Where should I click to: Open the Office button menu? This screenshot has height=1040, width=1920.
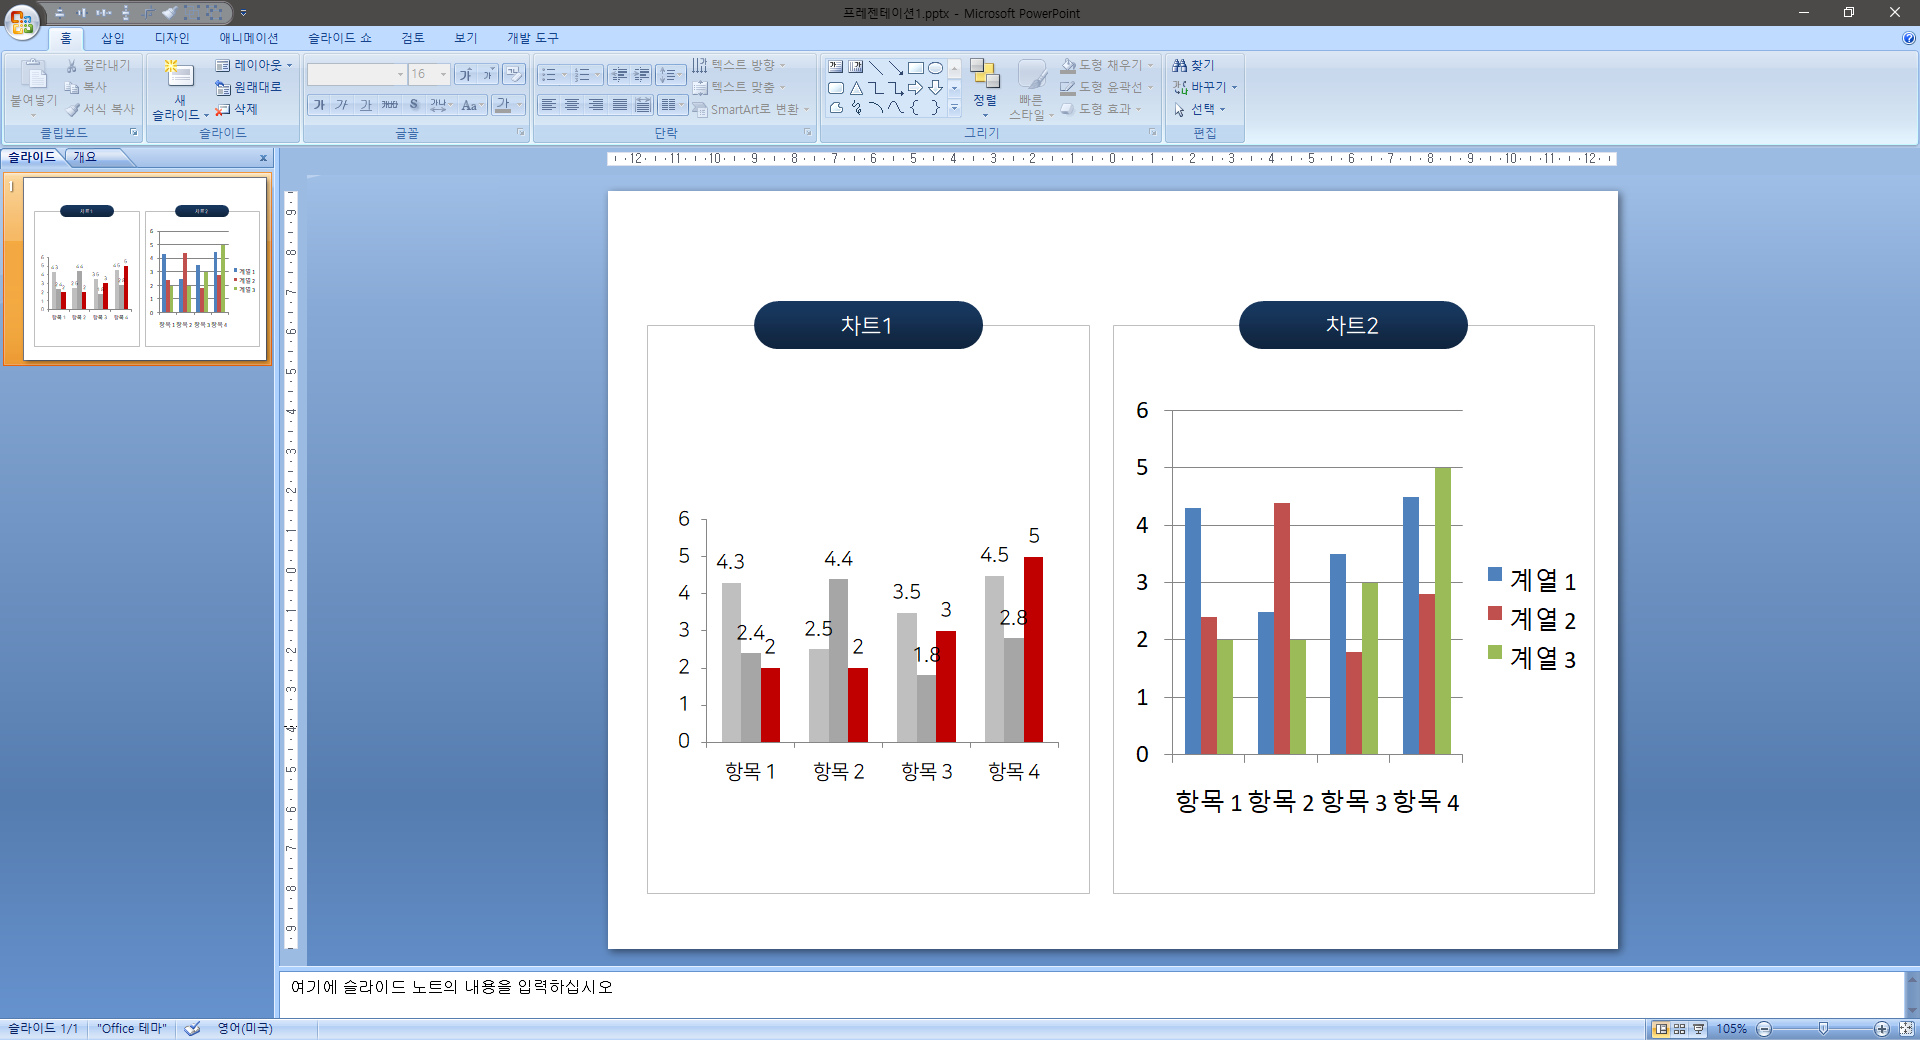click(22, 21)
